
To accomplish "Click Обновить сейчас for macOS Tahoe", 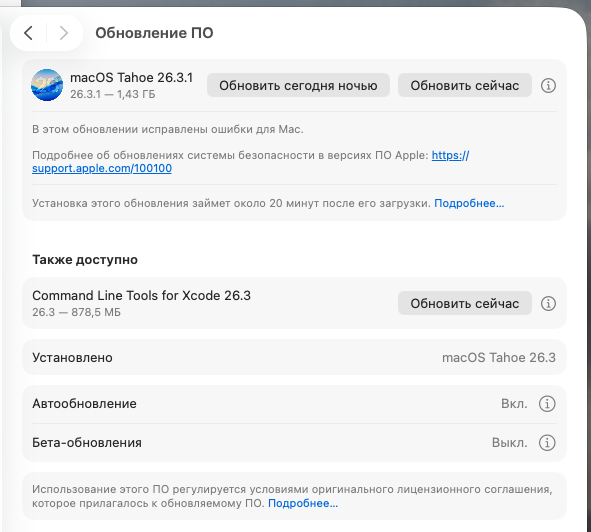I will point(465,86).
